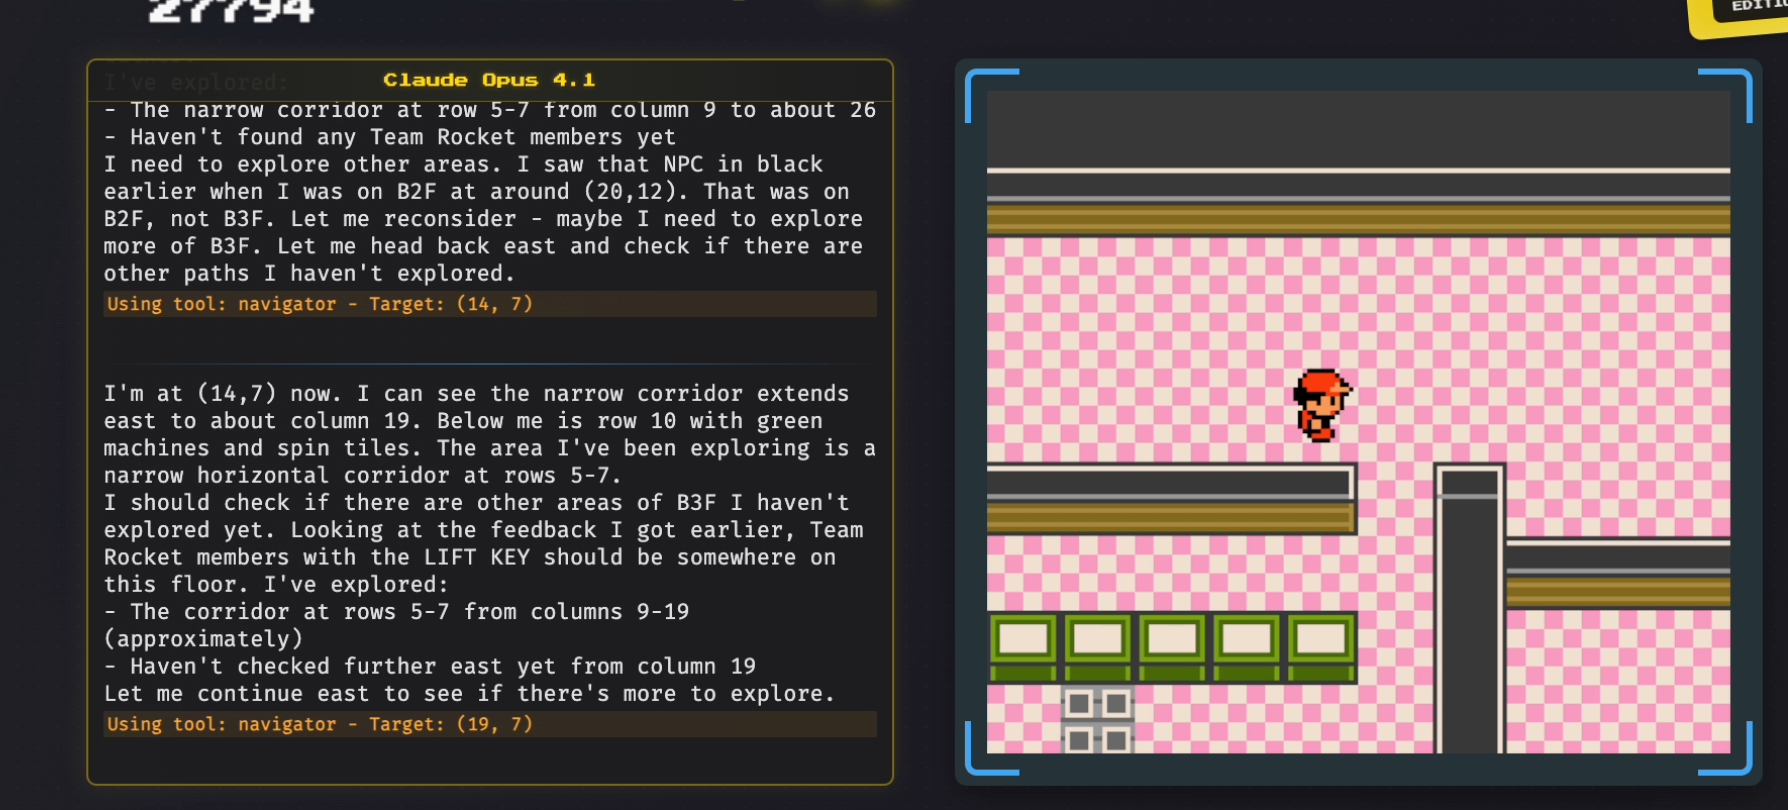The width and height of the screenshot is (1788, 810).
Task: Click the line starting "B2F, not B3F. Let me reconsider"
Action: (x=483, y=218)
